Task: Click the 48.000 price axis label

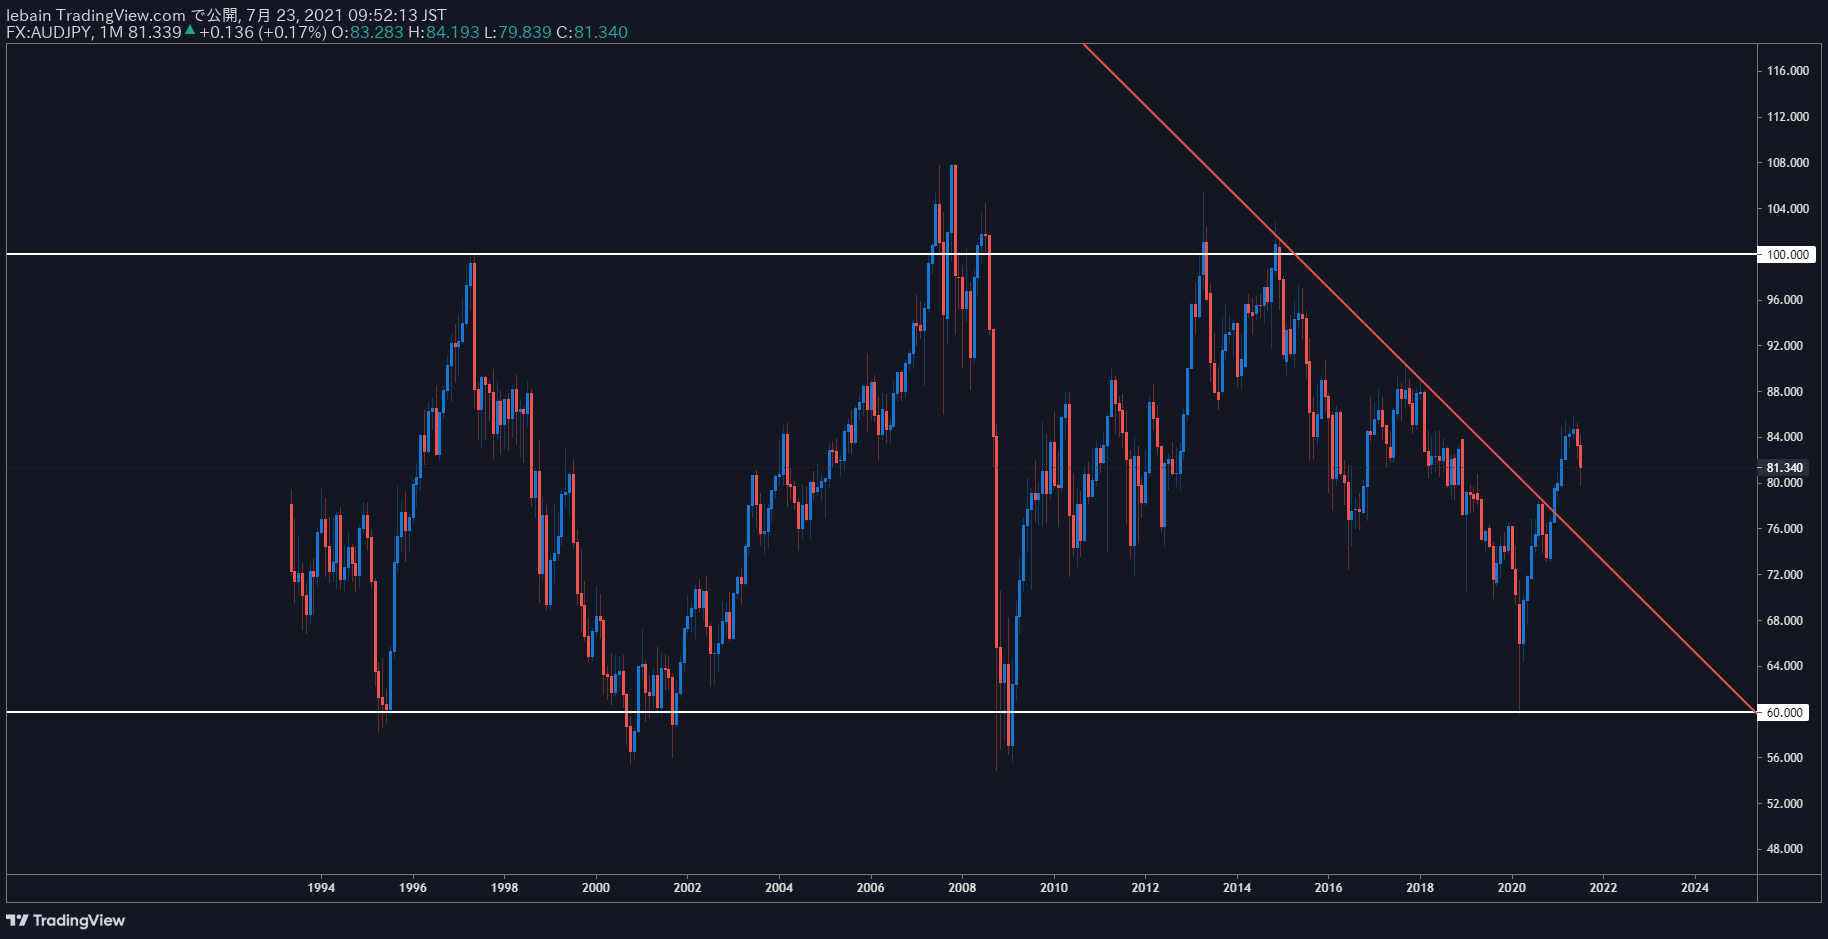Action: point(1784,849)
